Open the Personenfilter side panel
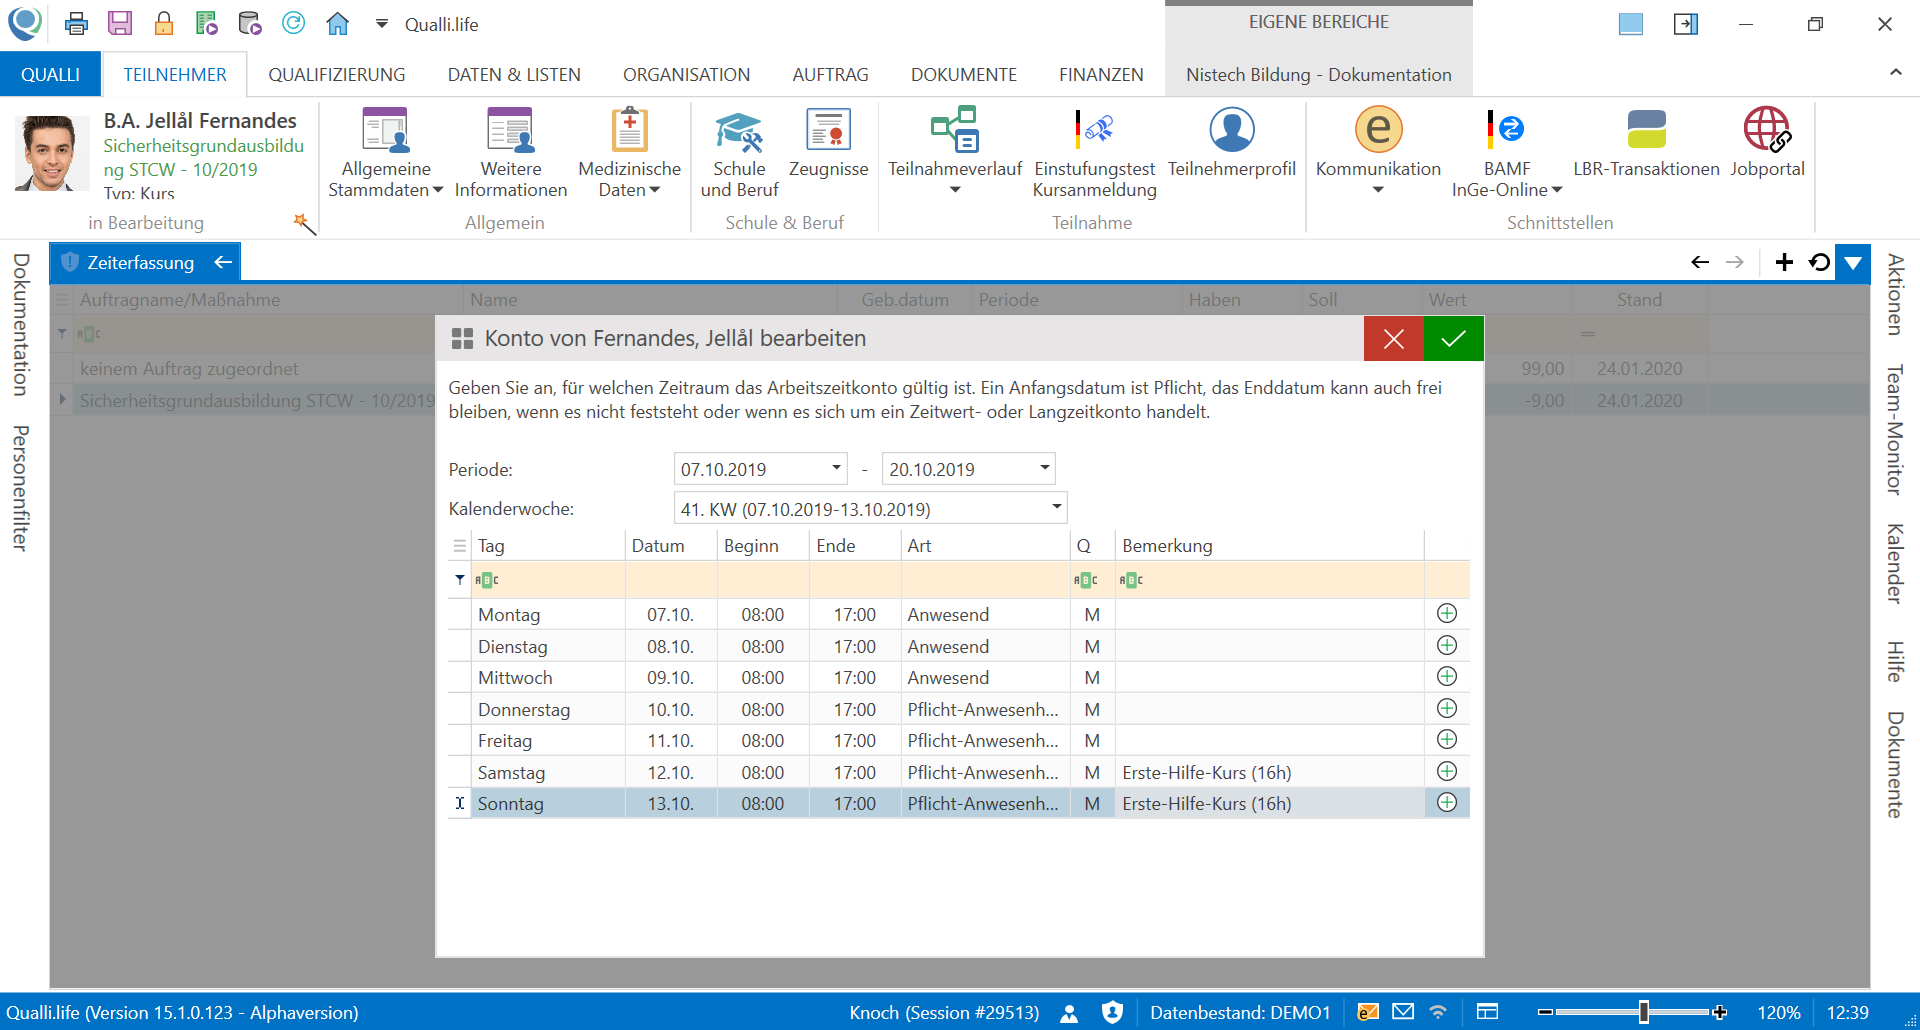The image size is (1920, 1030). click(x=20, y=488)
